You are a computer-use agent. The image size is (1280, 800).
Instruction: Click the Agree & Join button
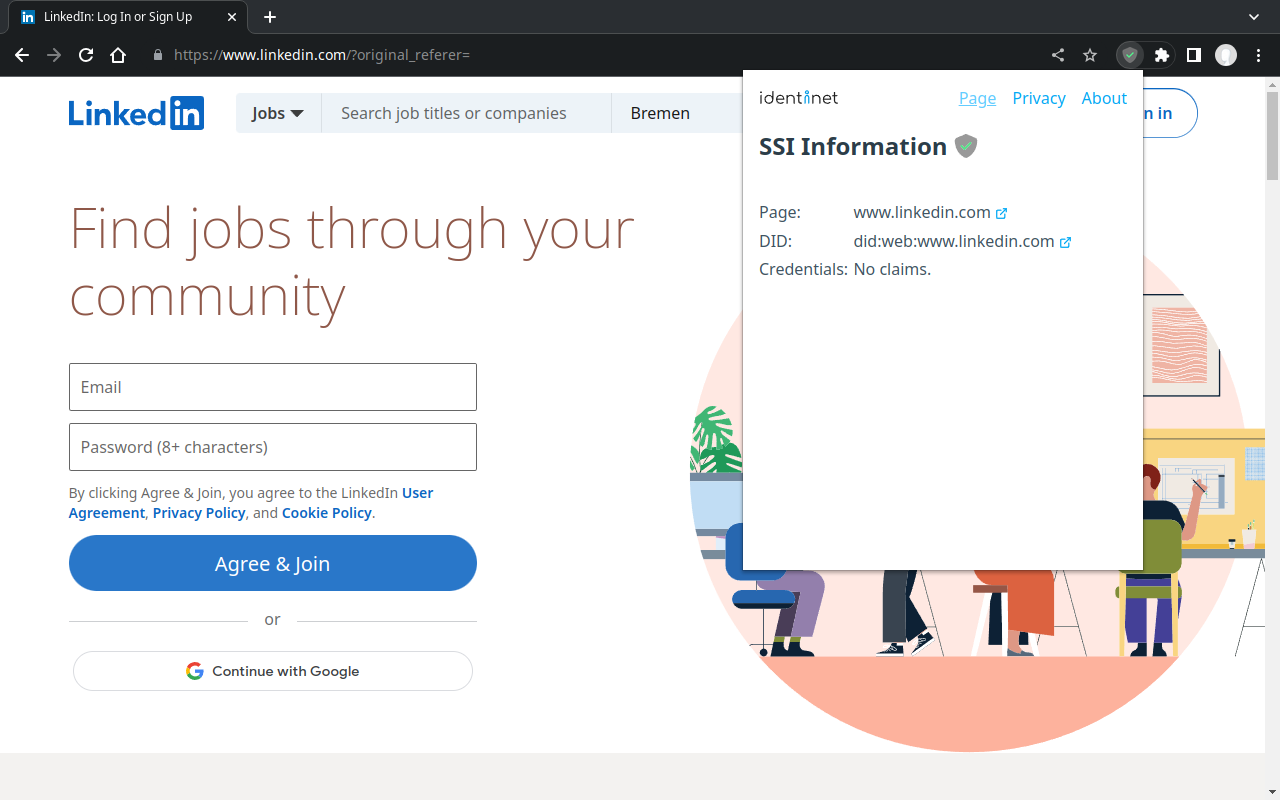tap(273, 563)
